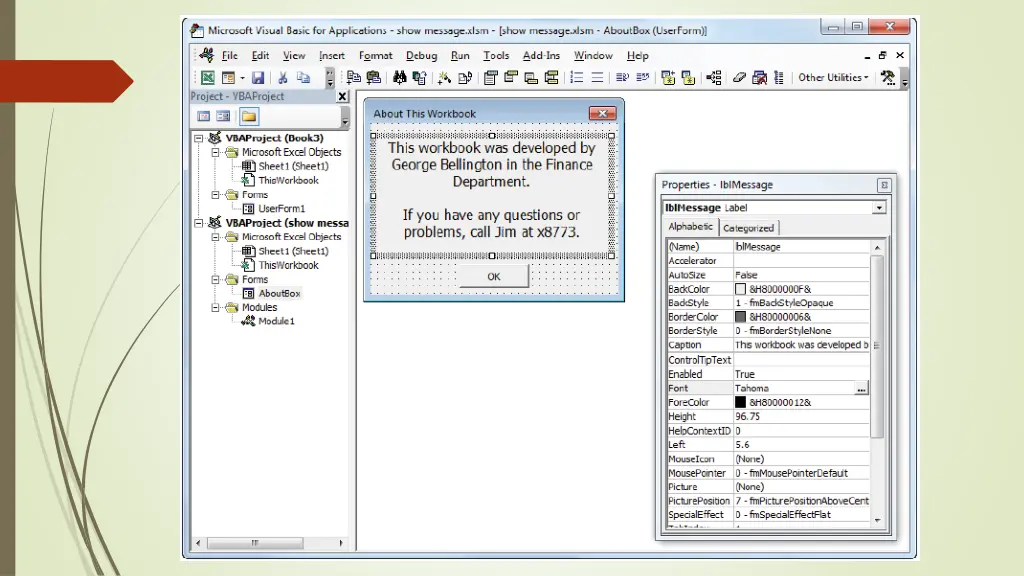Open the Debug menu
The height and width of the screenshot is (576, 1024).
pos(421,56)
